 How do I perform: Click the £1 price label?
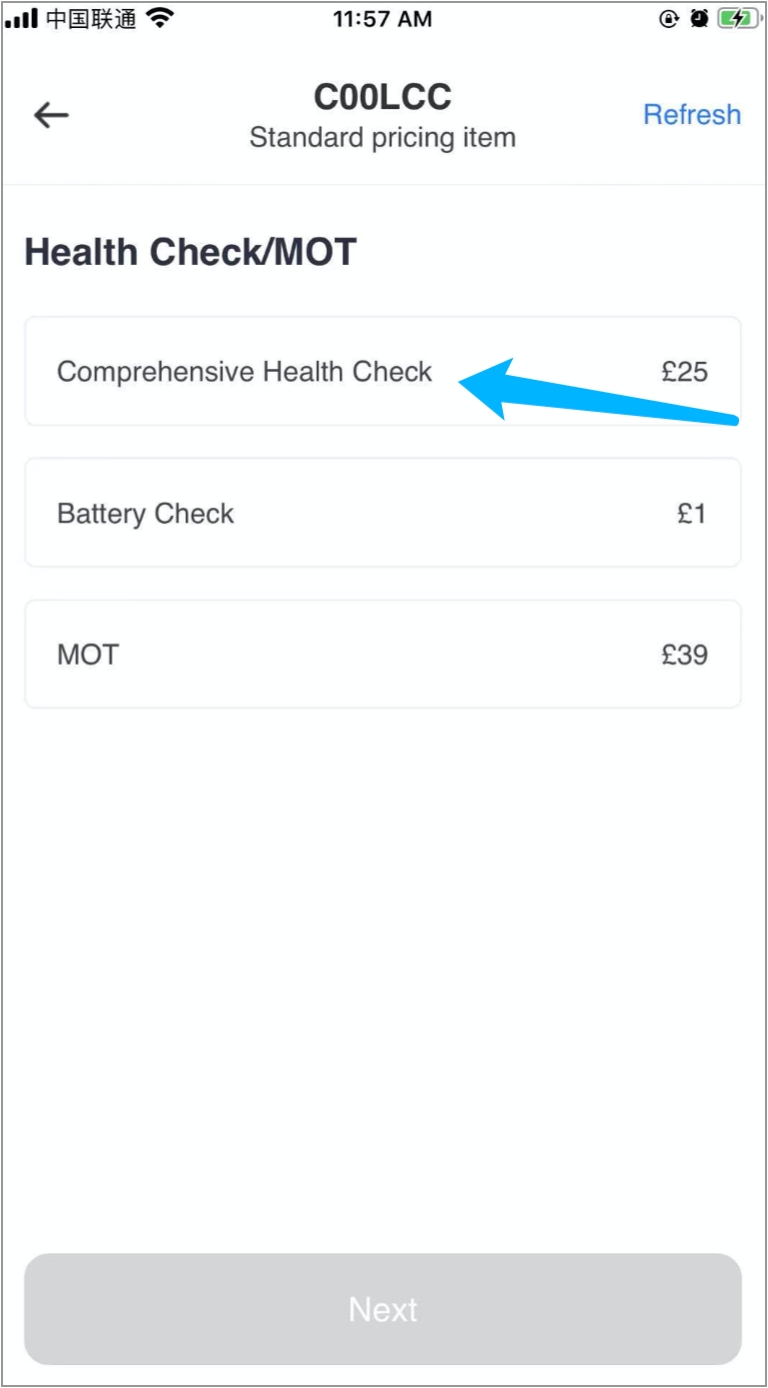[691, 514]
